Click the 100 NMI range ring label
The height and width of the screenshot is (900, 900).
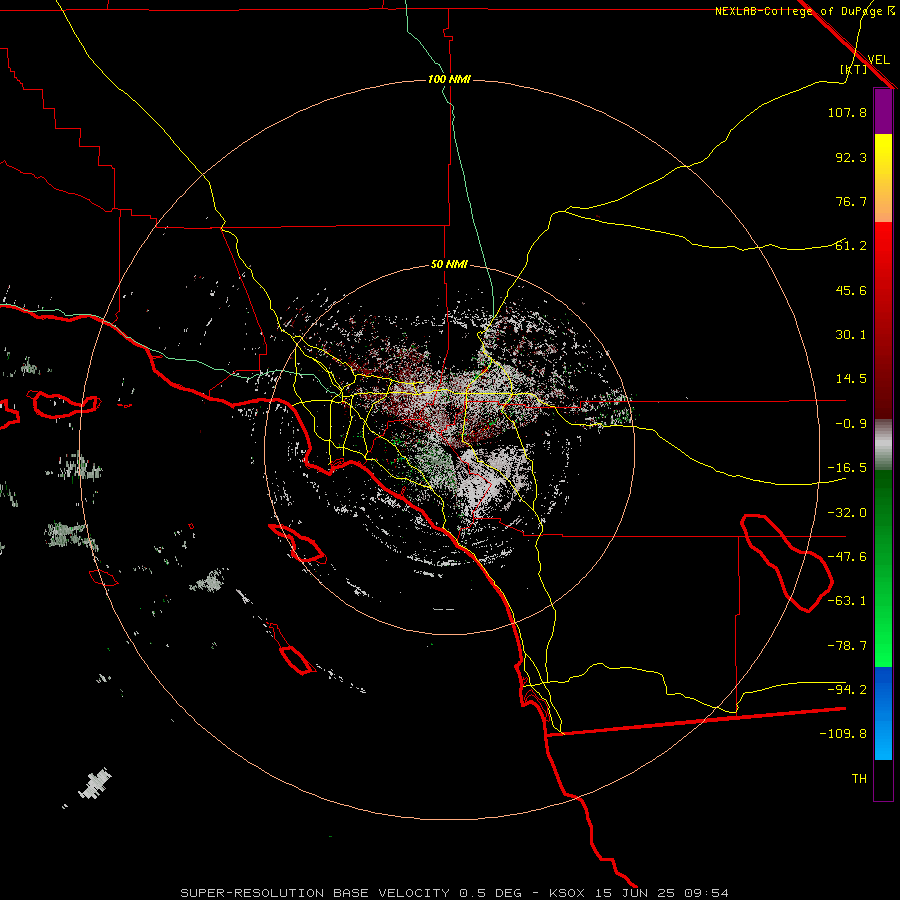coord(449,79)
